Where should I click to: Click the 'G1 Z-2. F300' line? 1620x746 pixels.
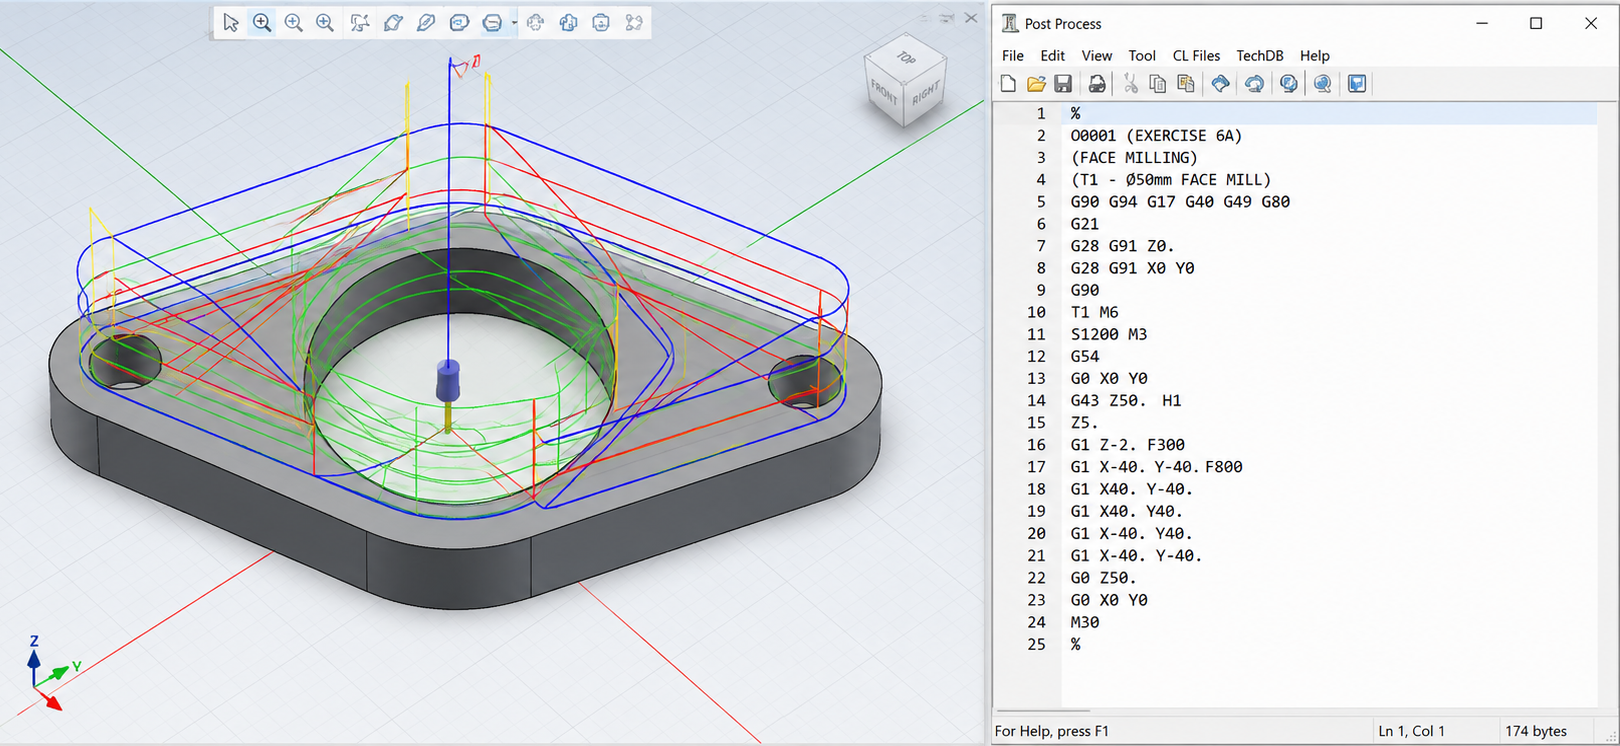(x=1127, y=445)
